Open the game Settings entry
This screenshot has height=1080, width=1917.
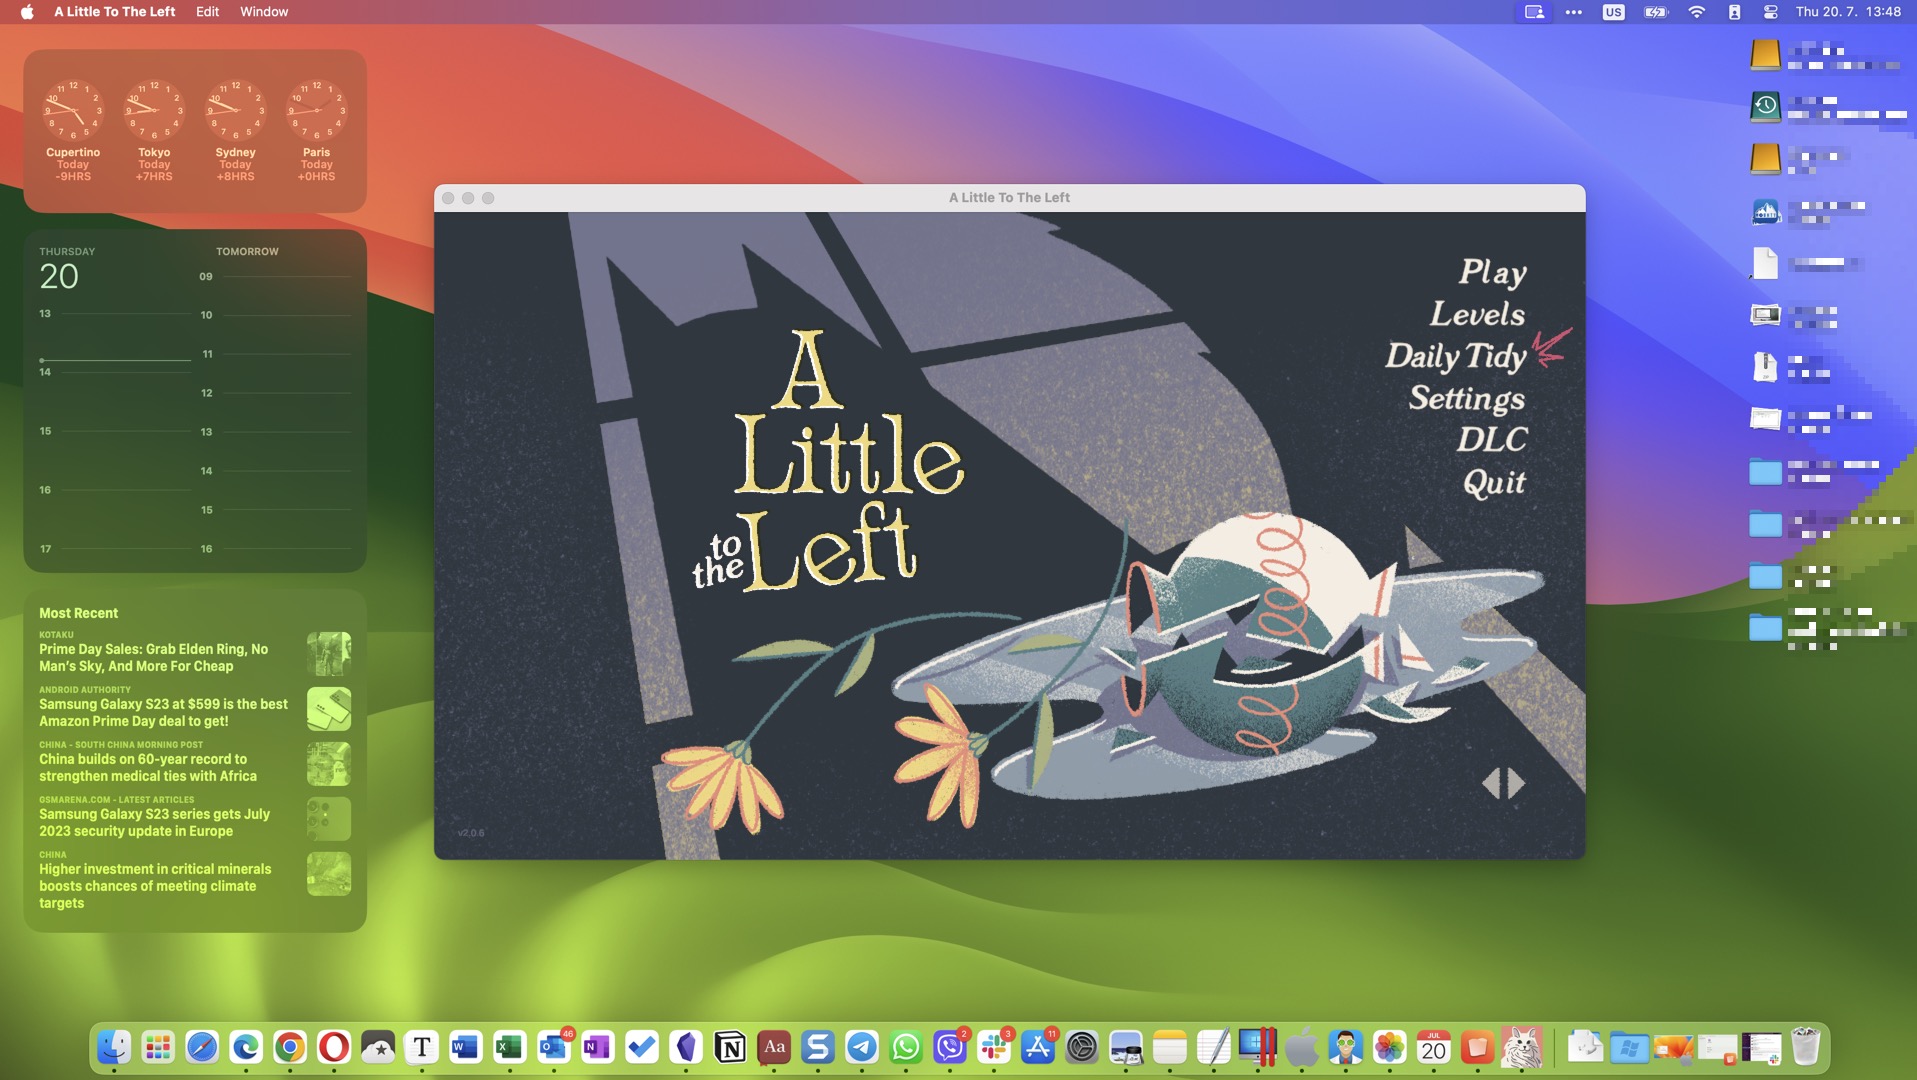[1467, 399]
